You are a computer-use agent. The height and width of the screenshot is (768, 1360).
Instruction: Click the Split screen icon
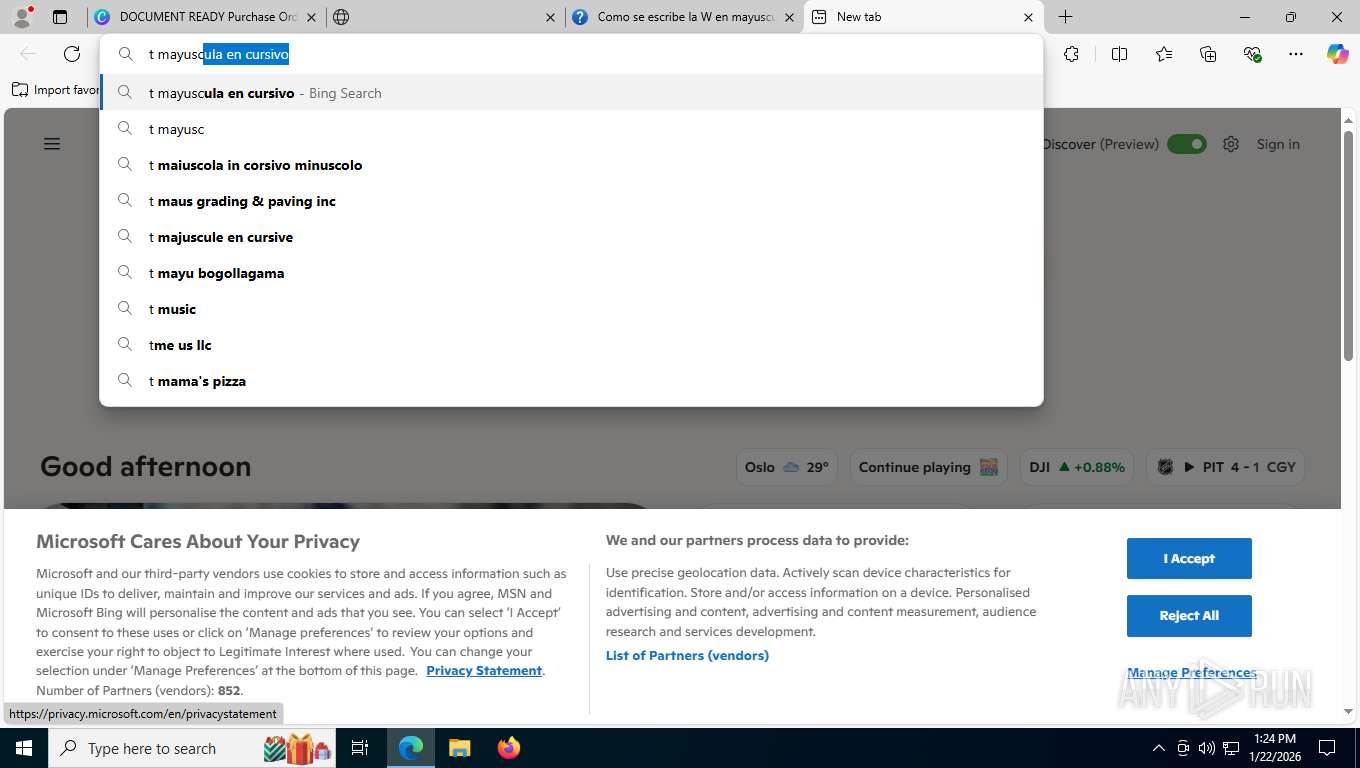pyautogui.click(x=1119, y=54)
